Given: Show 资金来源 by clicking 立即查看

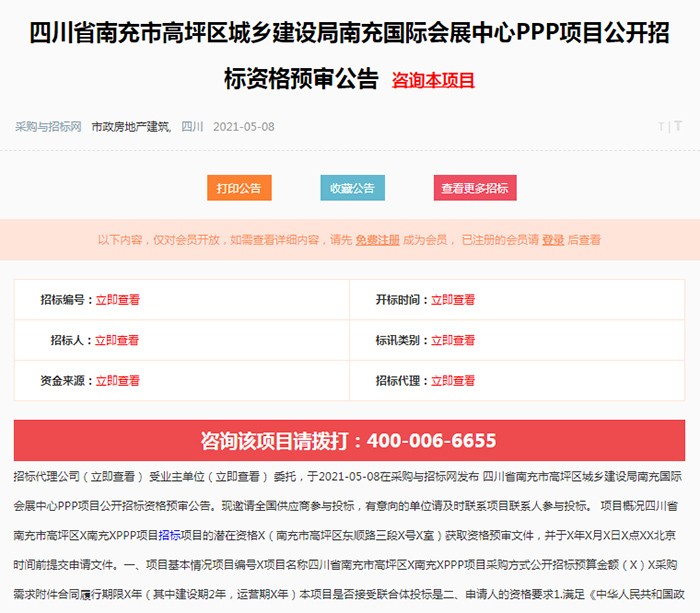Looking at the screenshot, I should [117, 381].
